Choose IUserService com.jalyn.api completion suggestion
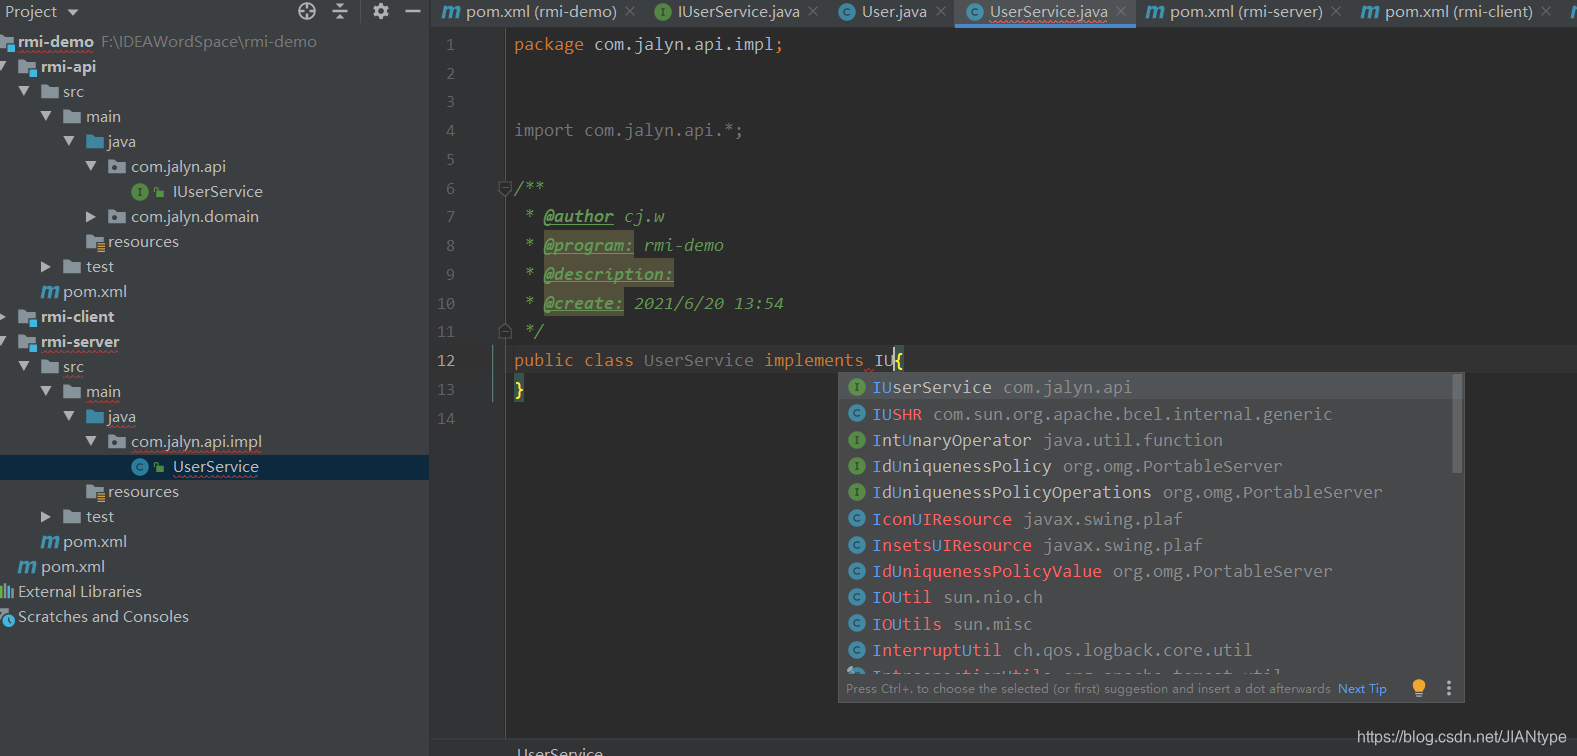The width and height of the screenshot is (1577, 756). point(1145,387)
